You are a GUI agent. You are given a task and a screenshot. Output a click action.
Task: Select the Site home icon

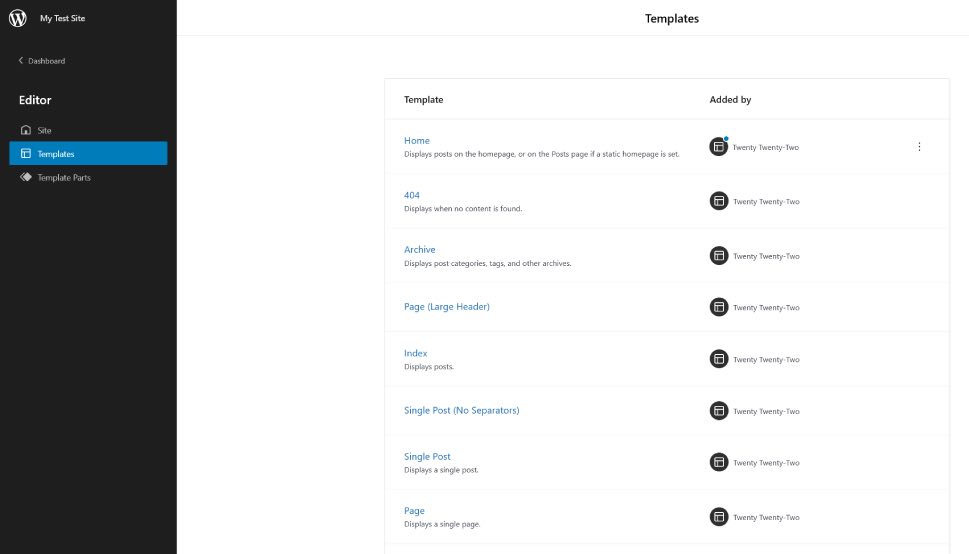tap(25, 130)
